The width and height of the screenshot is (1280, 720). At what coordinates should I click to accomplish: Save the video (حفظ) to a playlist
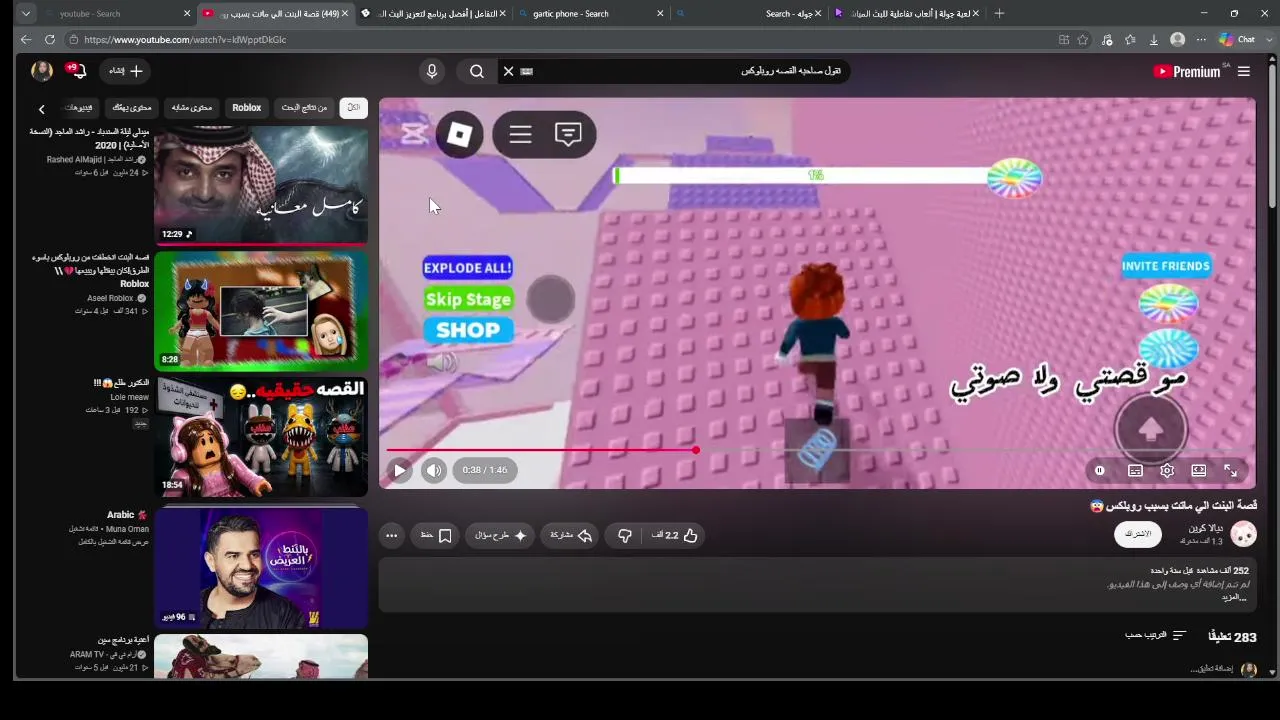tap(436, 535)
